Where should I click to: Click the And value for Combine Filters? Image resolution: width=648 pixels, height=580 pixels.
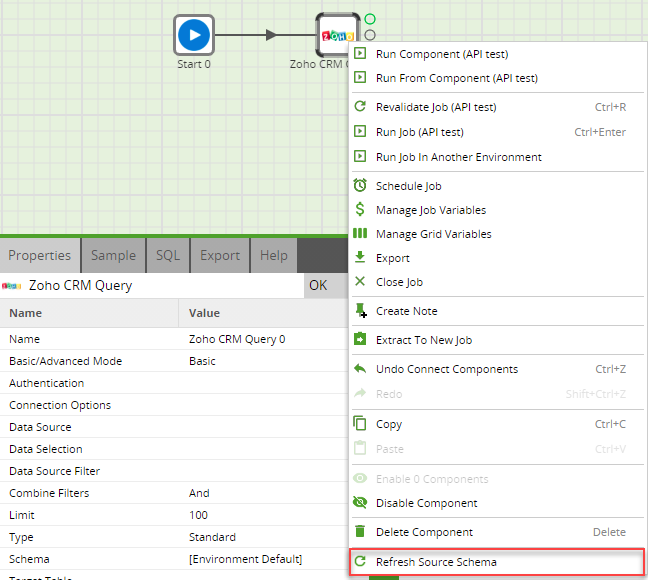(x=199, y=493)
